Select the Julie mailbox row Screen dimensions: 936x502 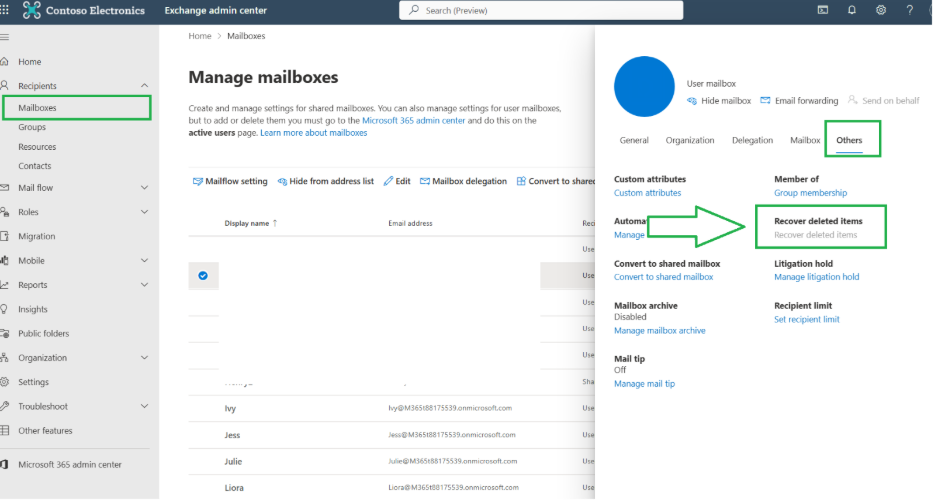click(392, 461)
